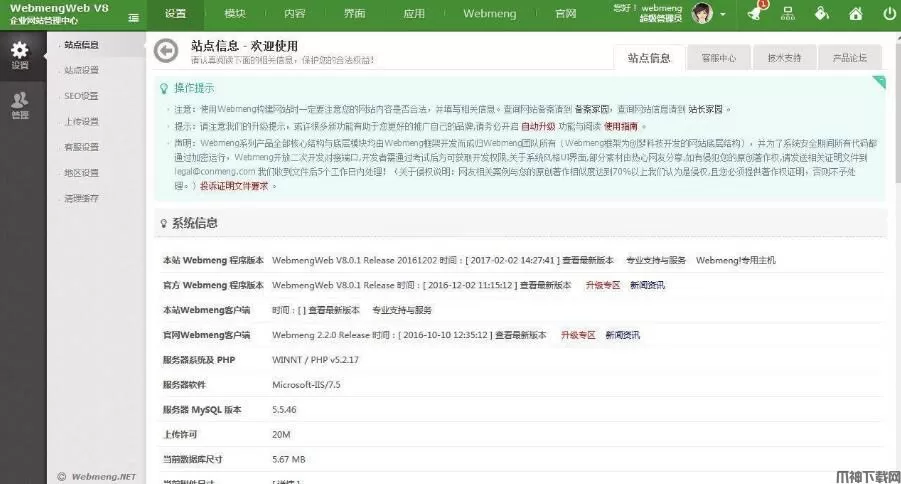Screen dimensions: 901x484
Task: Click 专业支持与服务 in 本站Webmeng客户端 row
Action: click(402, 310)
